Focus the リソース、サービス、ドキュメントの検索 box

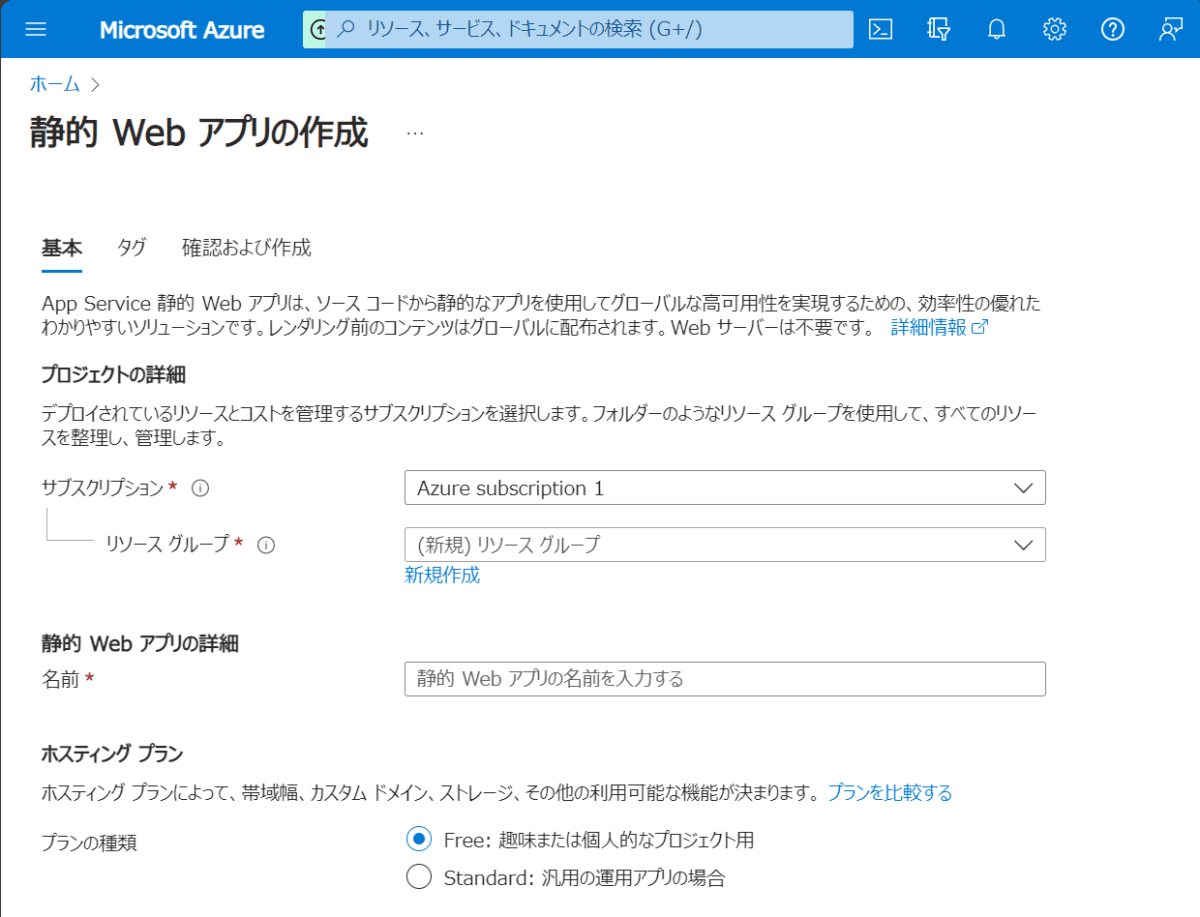(590, 30)
